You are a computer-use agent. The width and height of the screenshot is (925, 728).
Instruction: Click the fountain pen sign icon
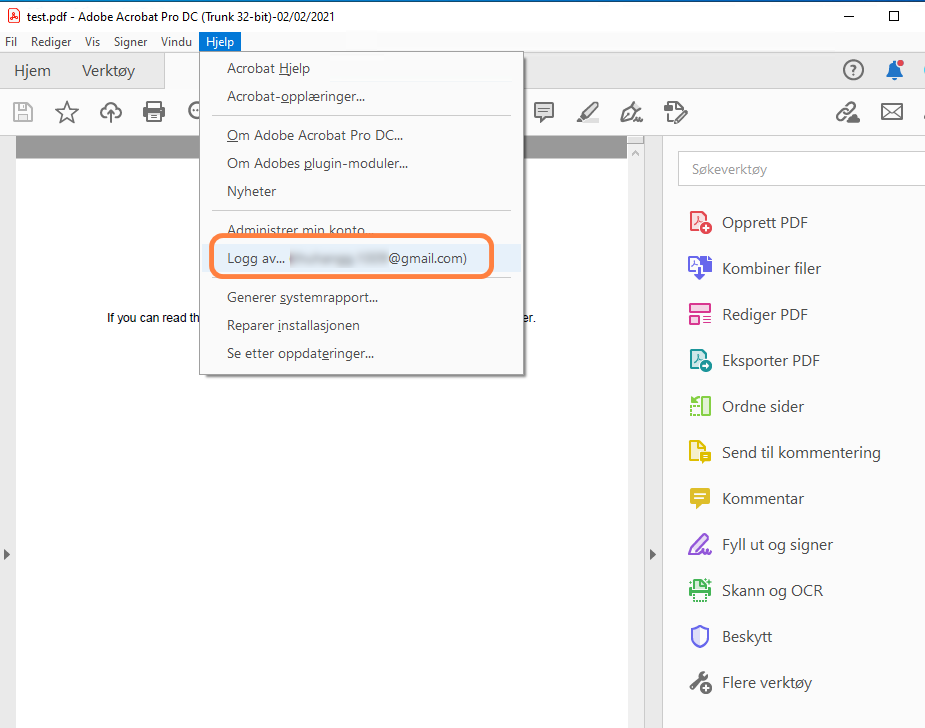(x=631, y=112)
